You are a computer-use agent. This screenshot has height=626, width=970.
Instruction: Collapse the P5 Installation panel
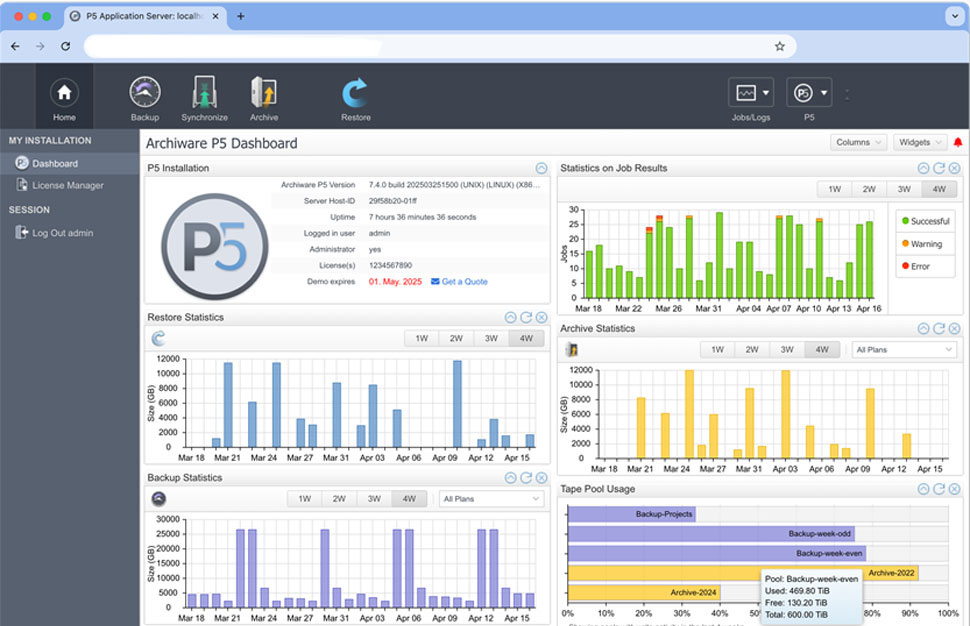541,168
